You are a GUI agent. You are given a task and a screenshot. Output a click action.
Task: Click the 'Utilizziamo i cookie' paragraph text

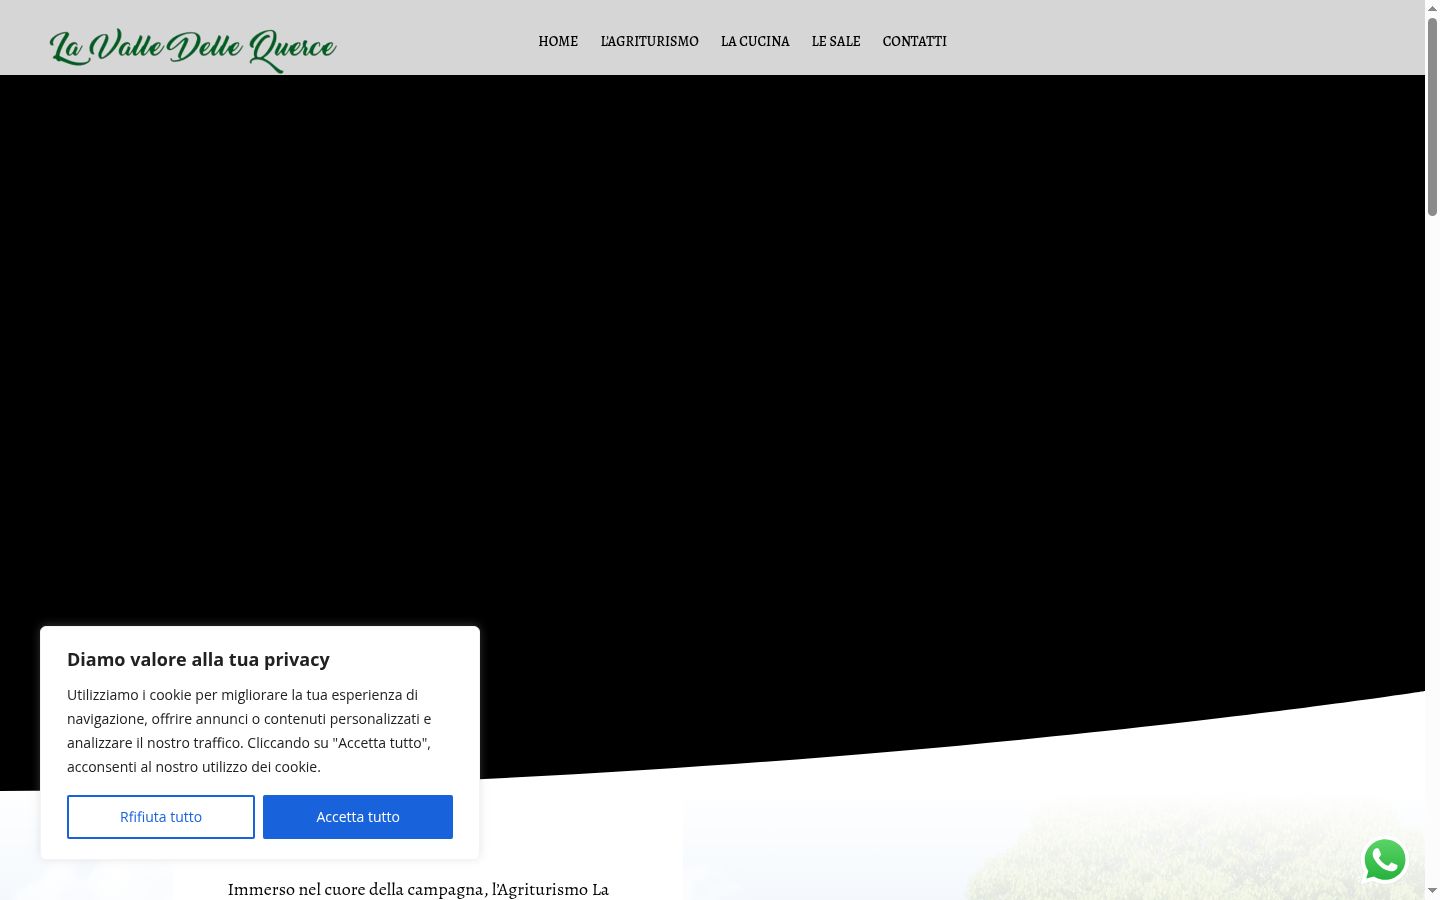[249, 731]
